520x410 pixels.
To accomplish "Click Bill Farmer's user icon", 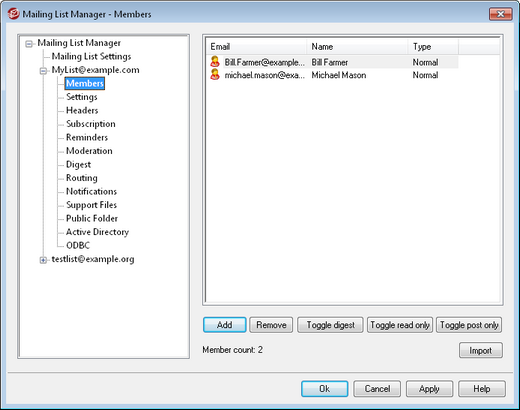I will coord(215,62).
